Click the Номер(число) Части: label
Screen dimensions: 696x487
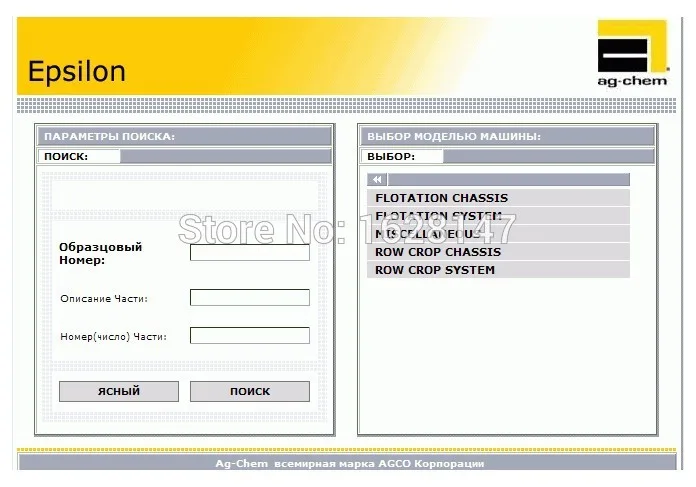pyautogui.click(x=114, y=337)
